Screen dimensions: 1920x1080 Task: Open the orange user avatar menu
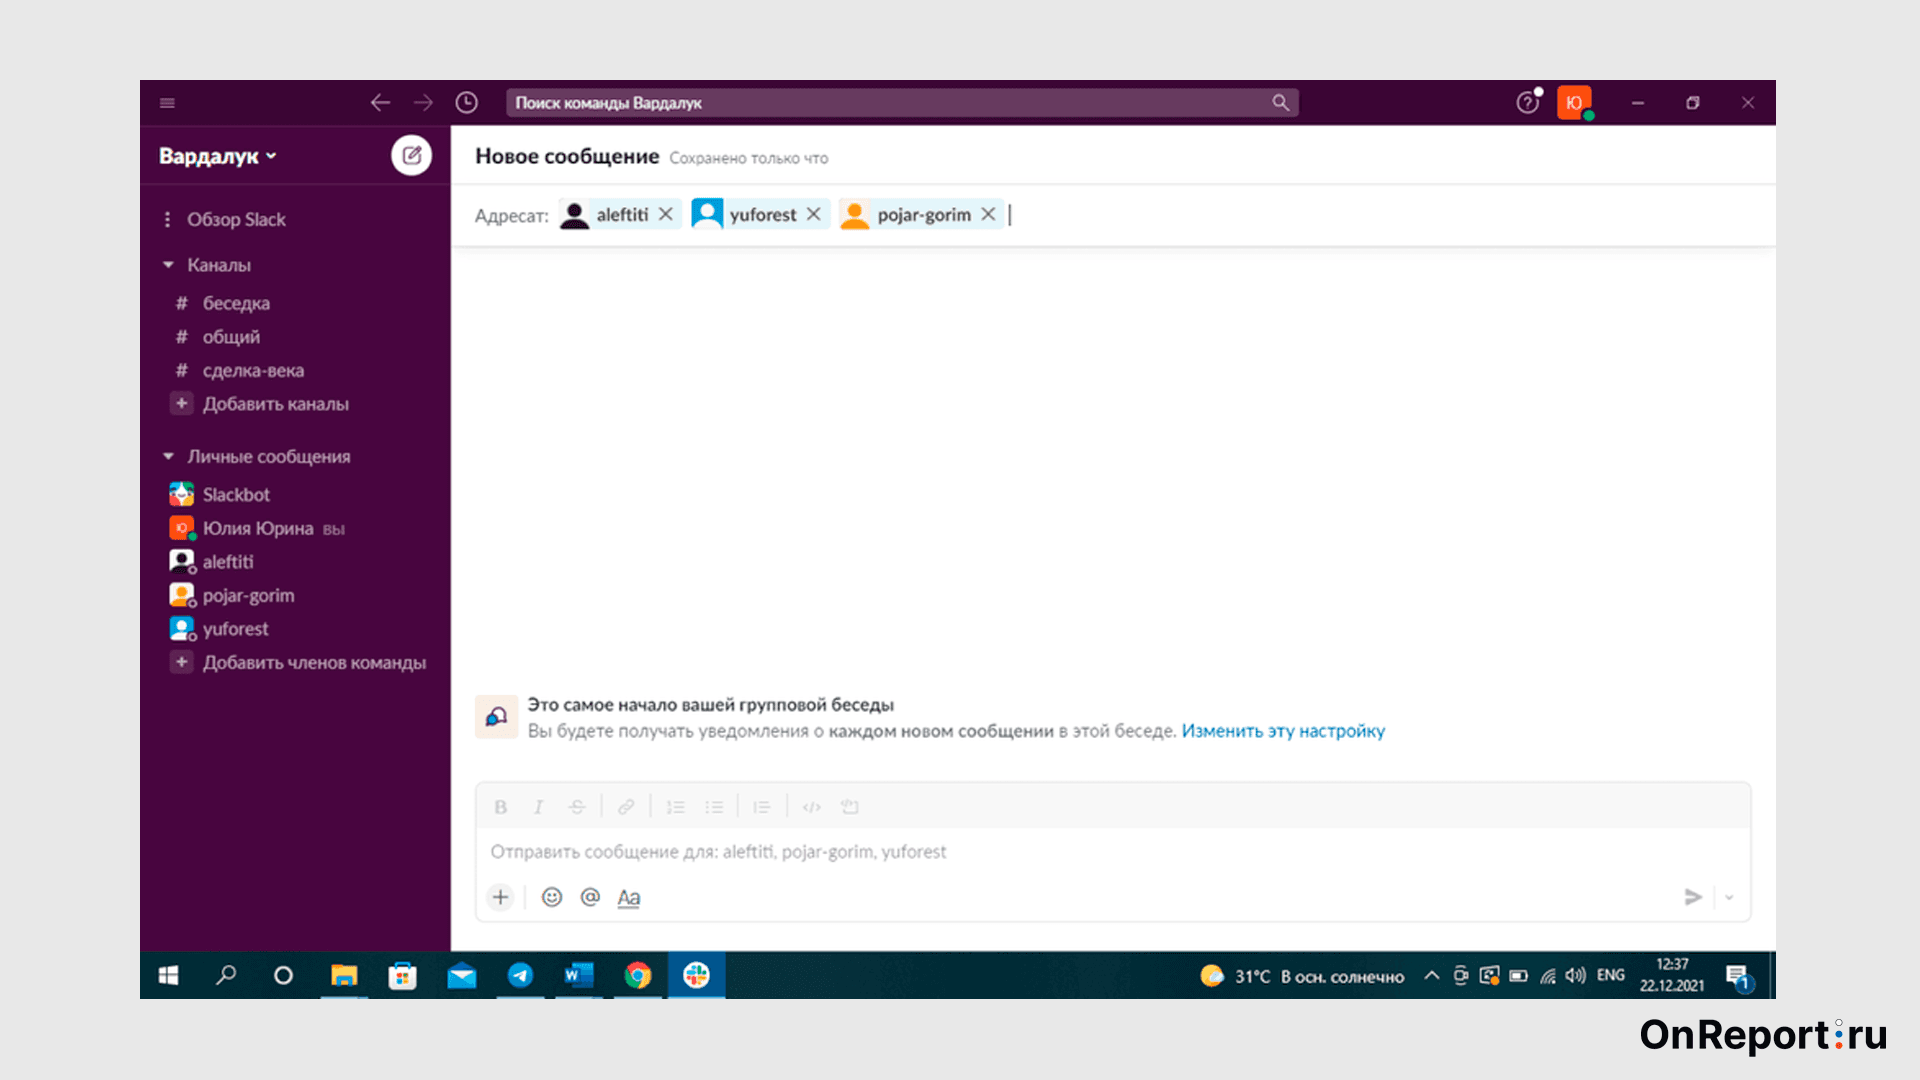pyautogui.click(x=1574, y=103)
